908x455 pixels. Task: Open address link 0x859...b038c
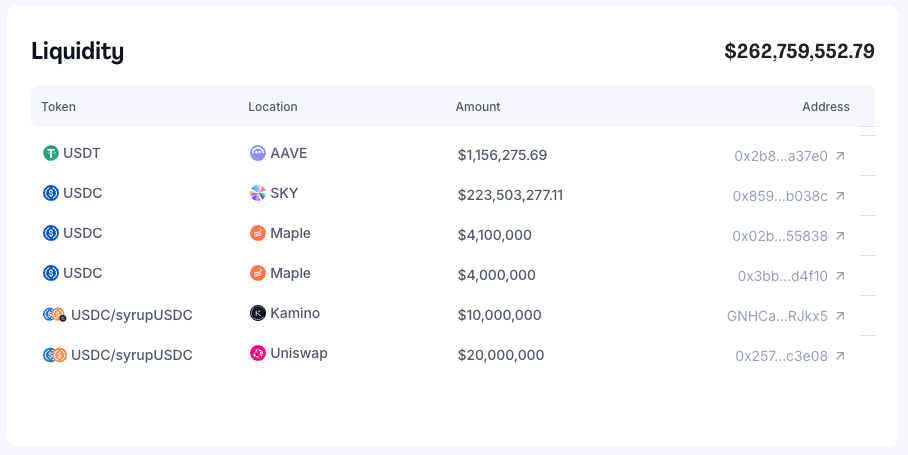pos(780,196)
